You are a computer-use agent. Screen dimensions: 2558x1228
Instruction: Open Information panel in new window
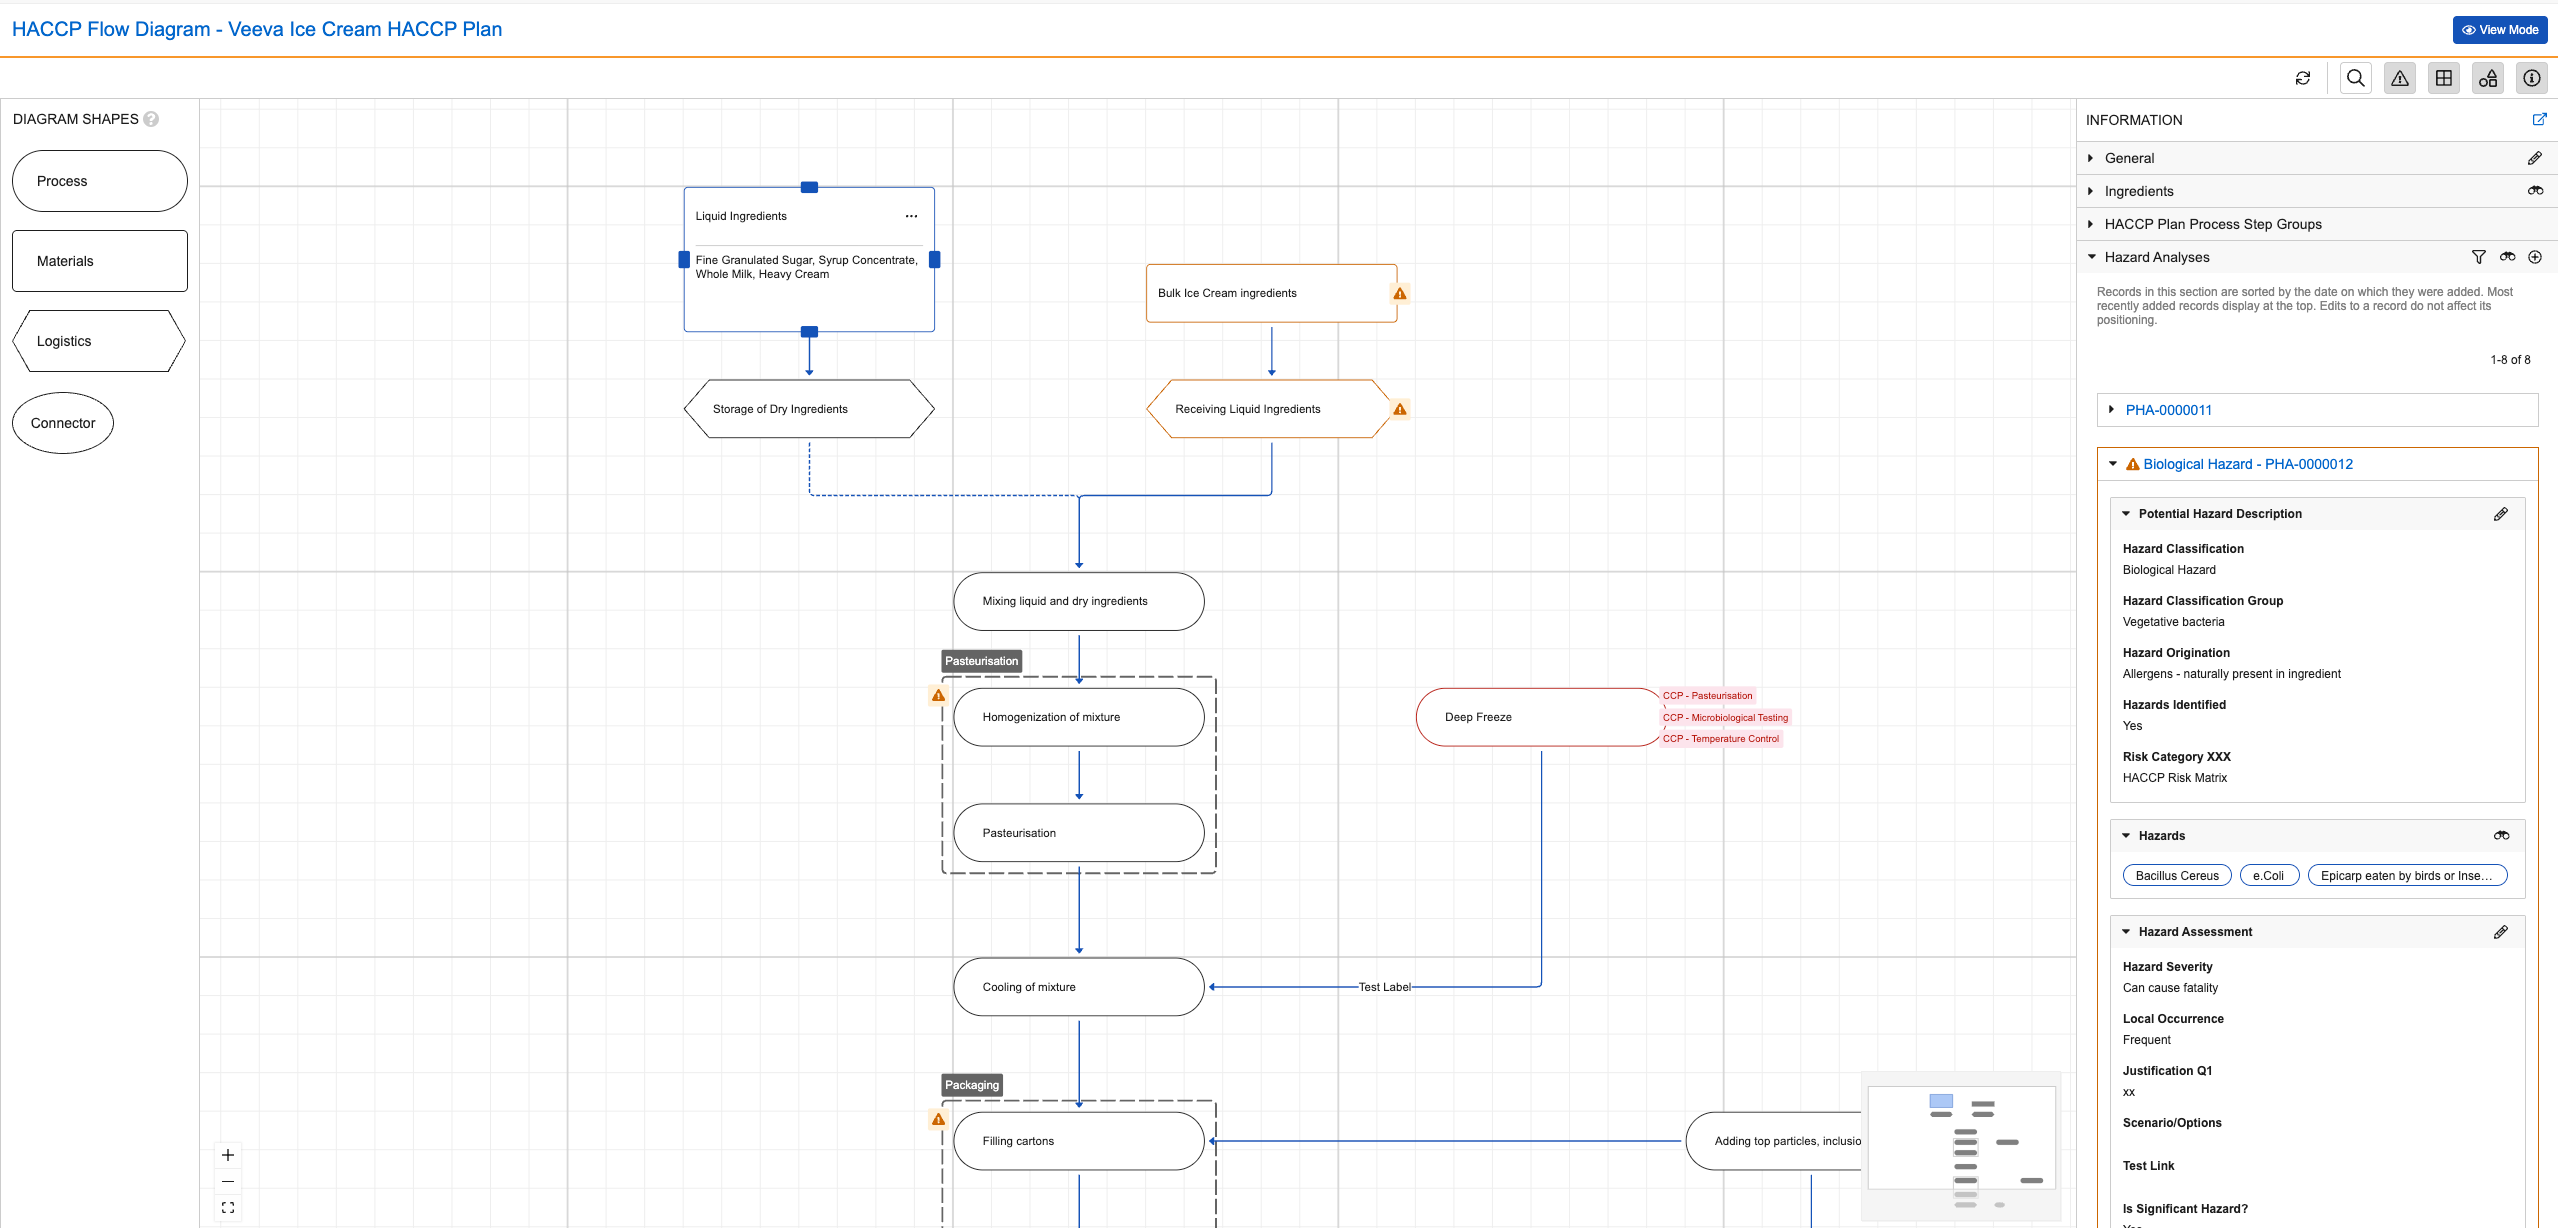(x=2539, y=119)
